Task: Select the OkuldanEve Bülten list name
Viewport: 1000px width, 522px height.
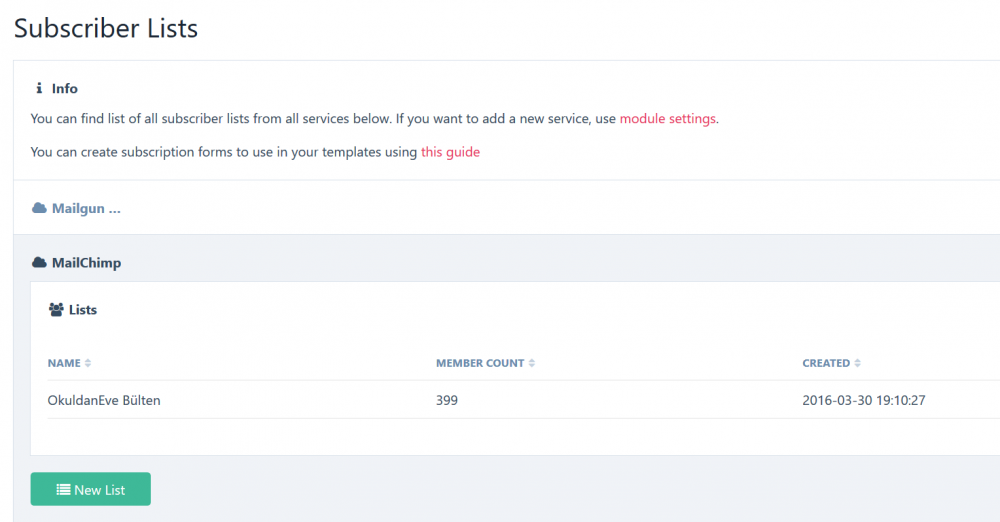Action: point(104,400)
